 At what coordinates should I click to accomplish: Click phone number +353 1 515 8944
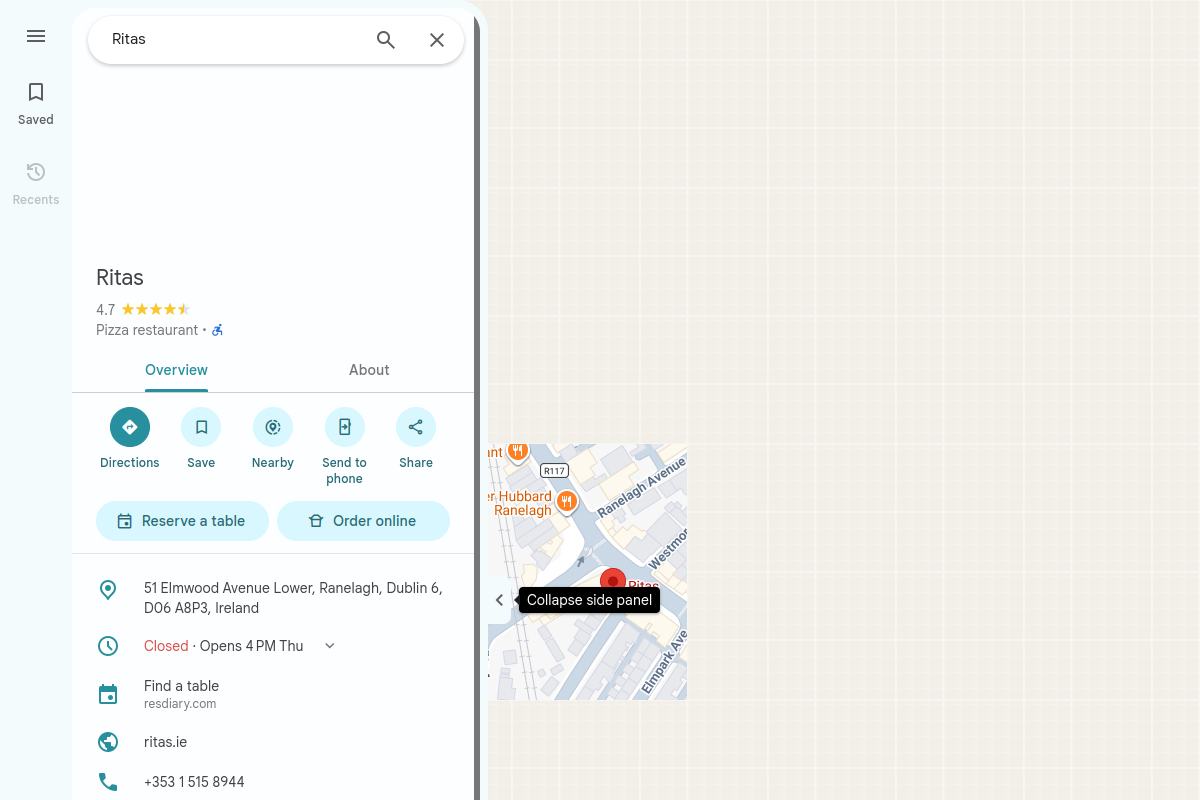(x=194, y=782)
